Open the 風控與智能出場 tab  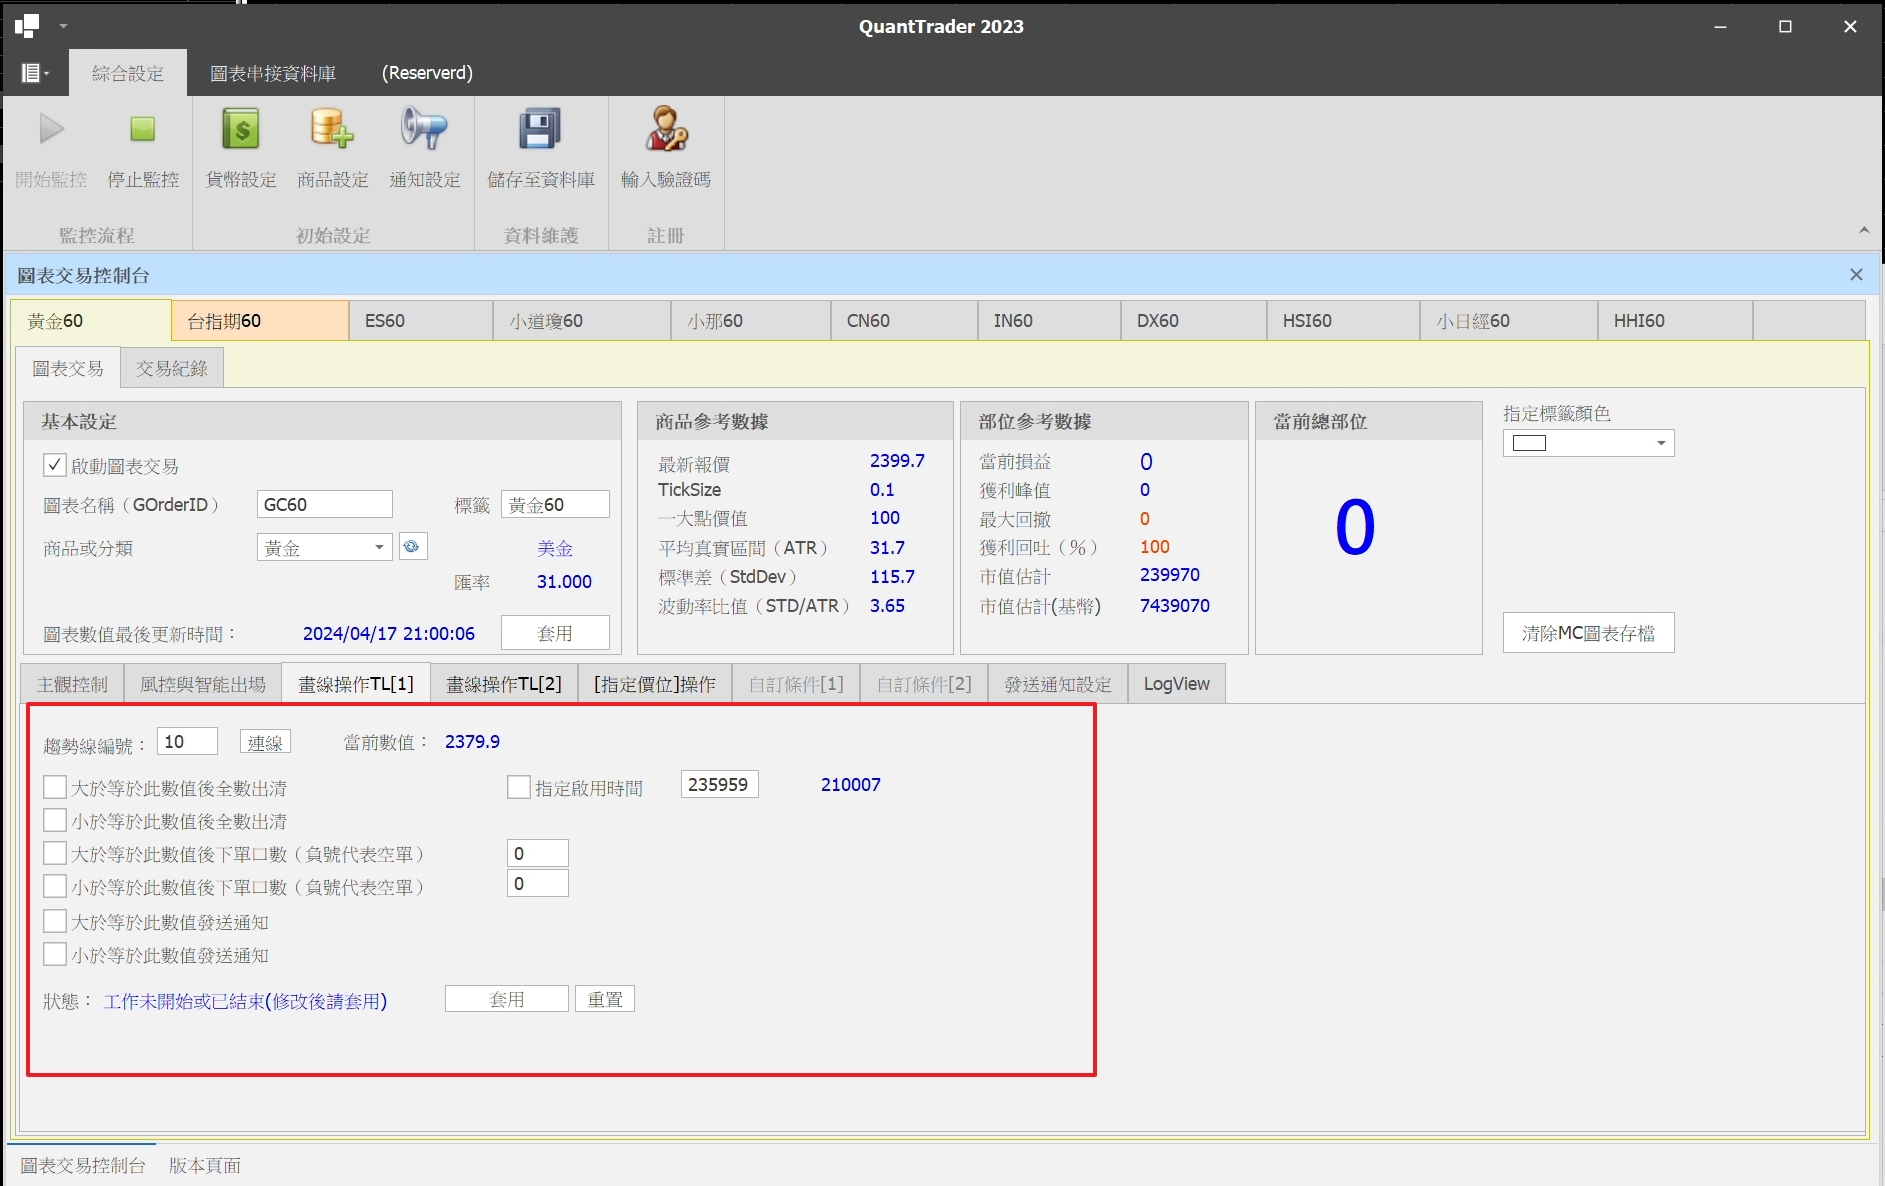tap(203, 684)
